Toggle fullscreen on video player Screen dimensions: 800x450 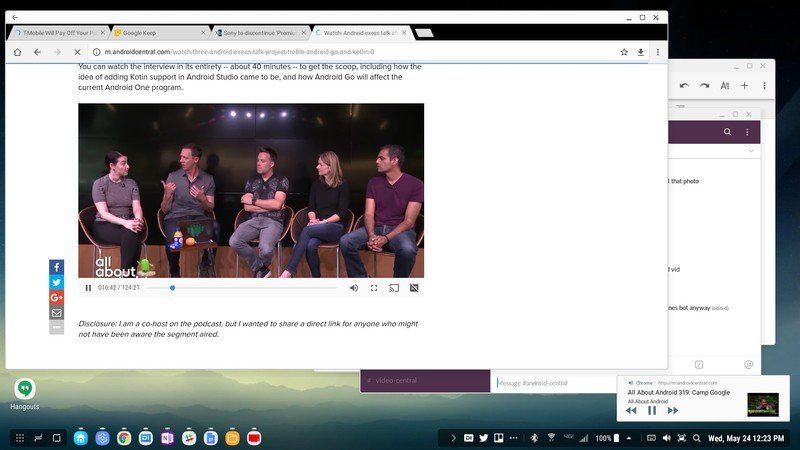[374, 288]
